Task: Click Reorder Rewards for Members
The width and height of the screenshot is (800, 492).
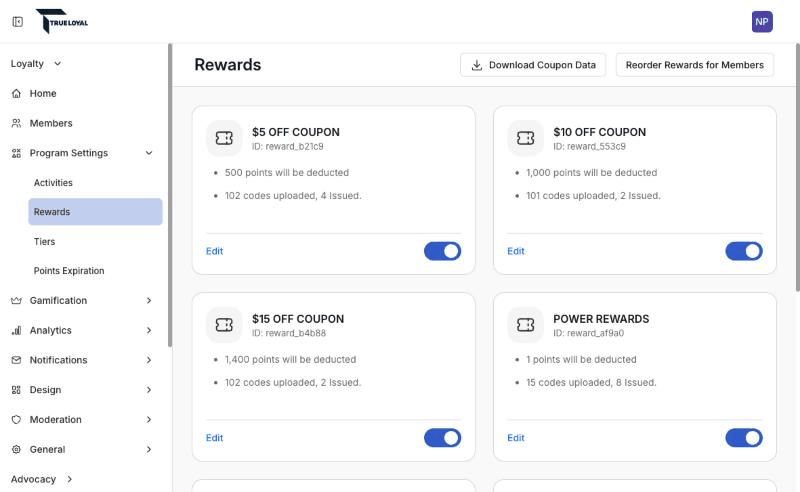Action: point(694,65)
